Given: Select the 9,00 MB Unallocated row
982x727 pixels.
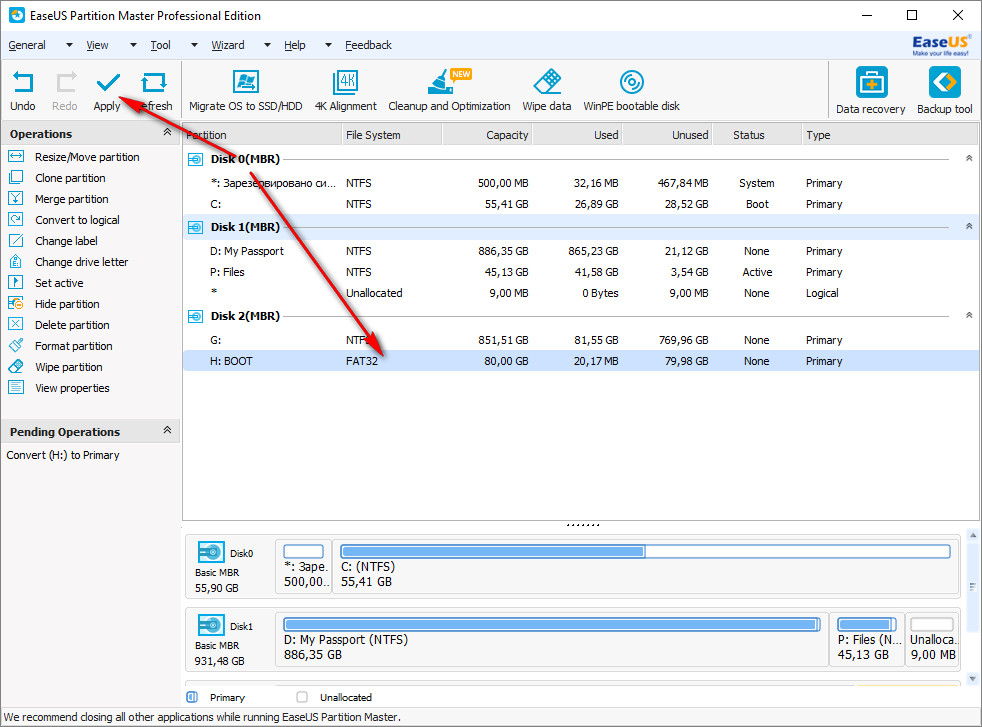Looking at the screenshot, I should pos(581,293).
